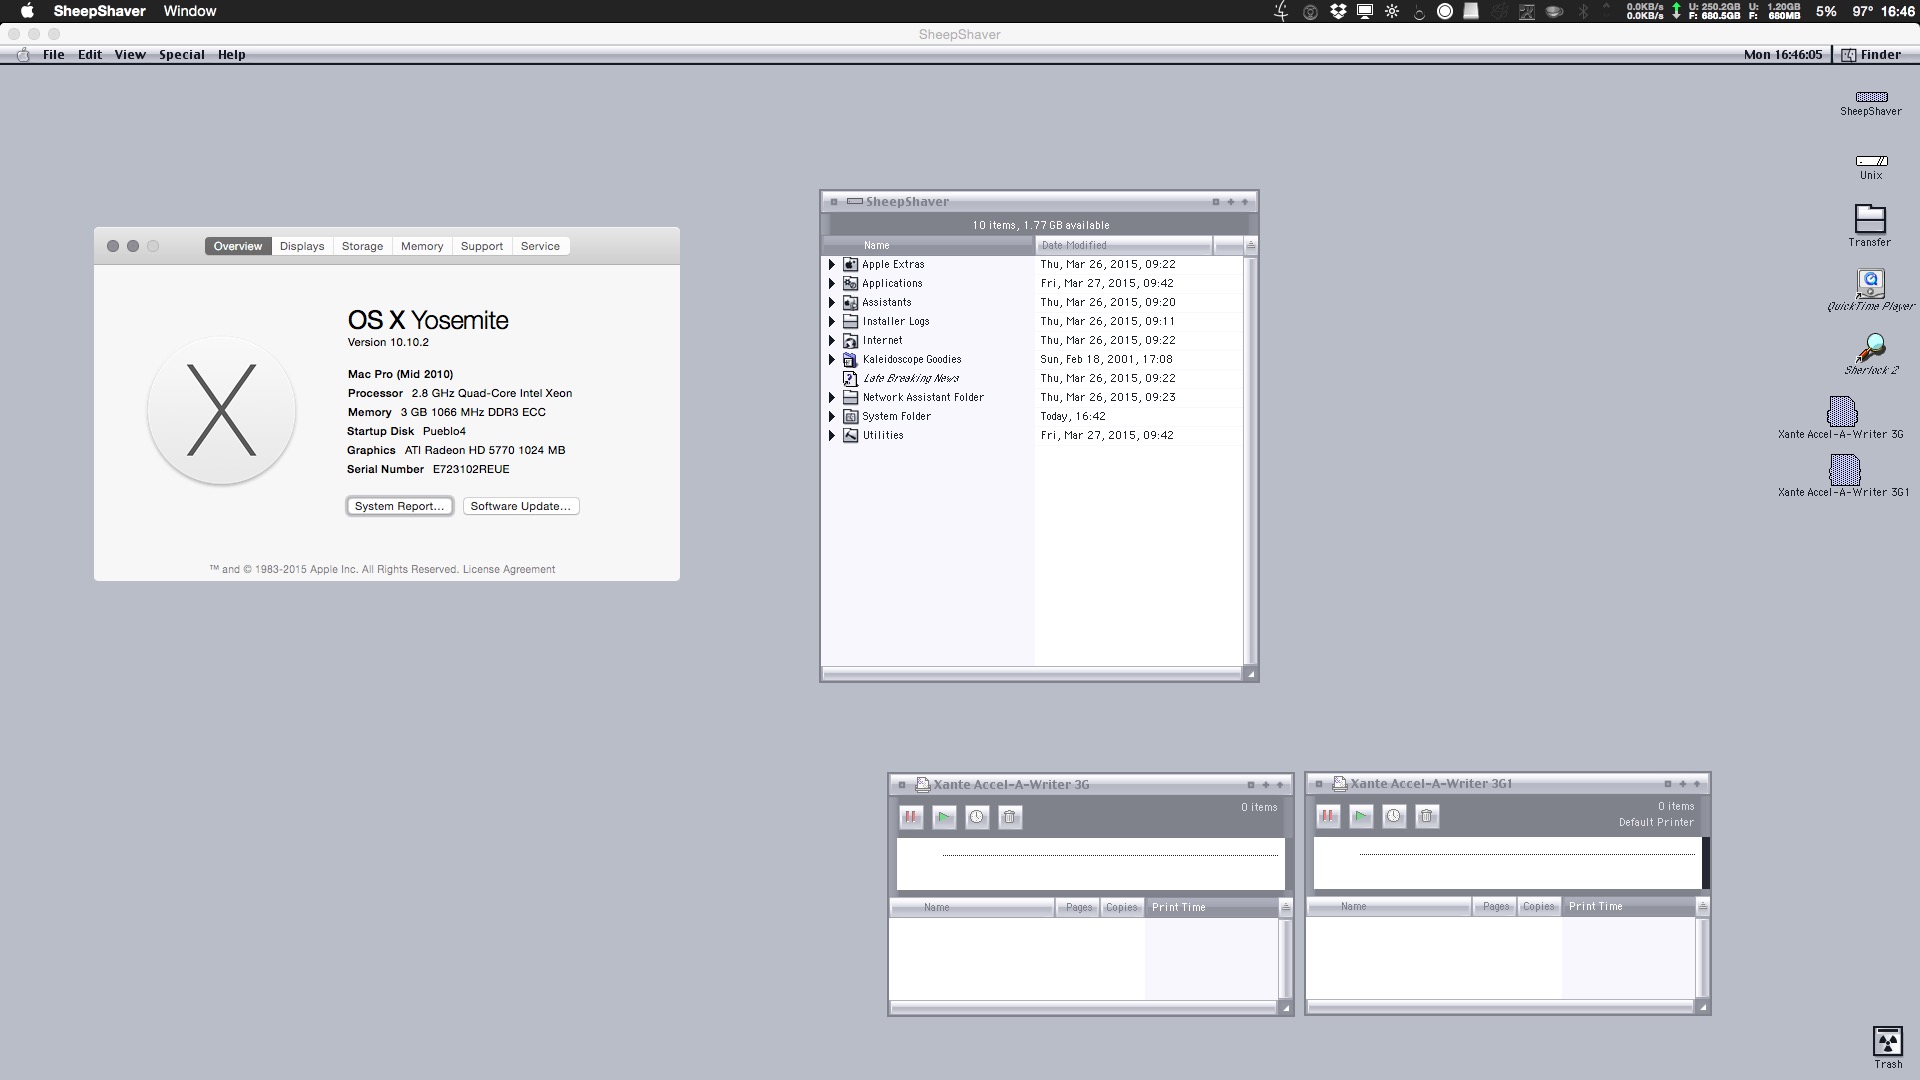The width and height of the screenshot is (1920, 1080).
Task: Expand the Applications folder triangle
Action: pos(831,284)
